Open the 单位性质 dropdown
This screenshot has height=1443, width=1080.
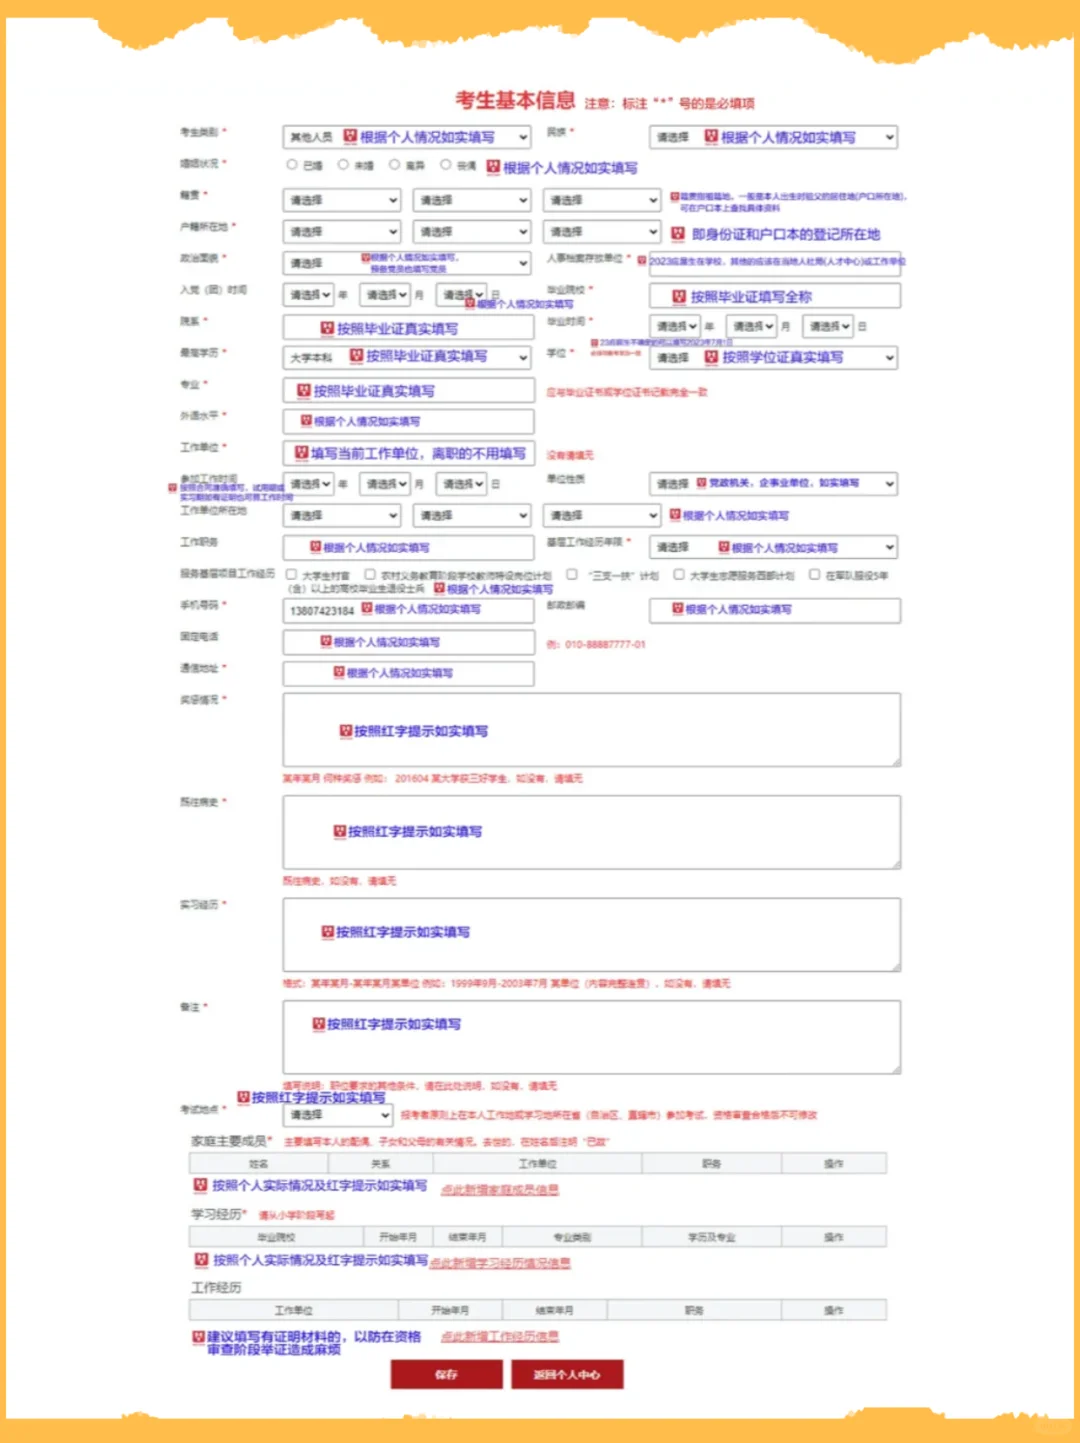pyautogui.click(x=773, y=484)
